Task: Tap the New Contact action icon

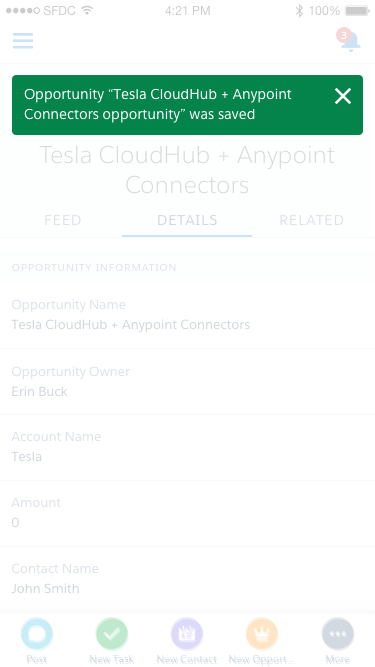Action: pyautogui.click(x=187, y=634)
